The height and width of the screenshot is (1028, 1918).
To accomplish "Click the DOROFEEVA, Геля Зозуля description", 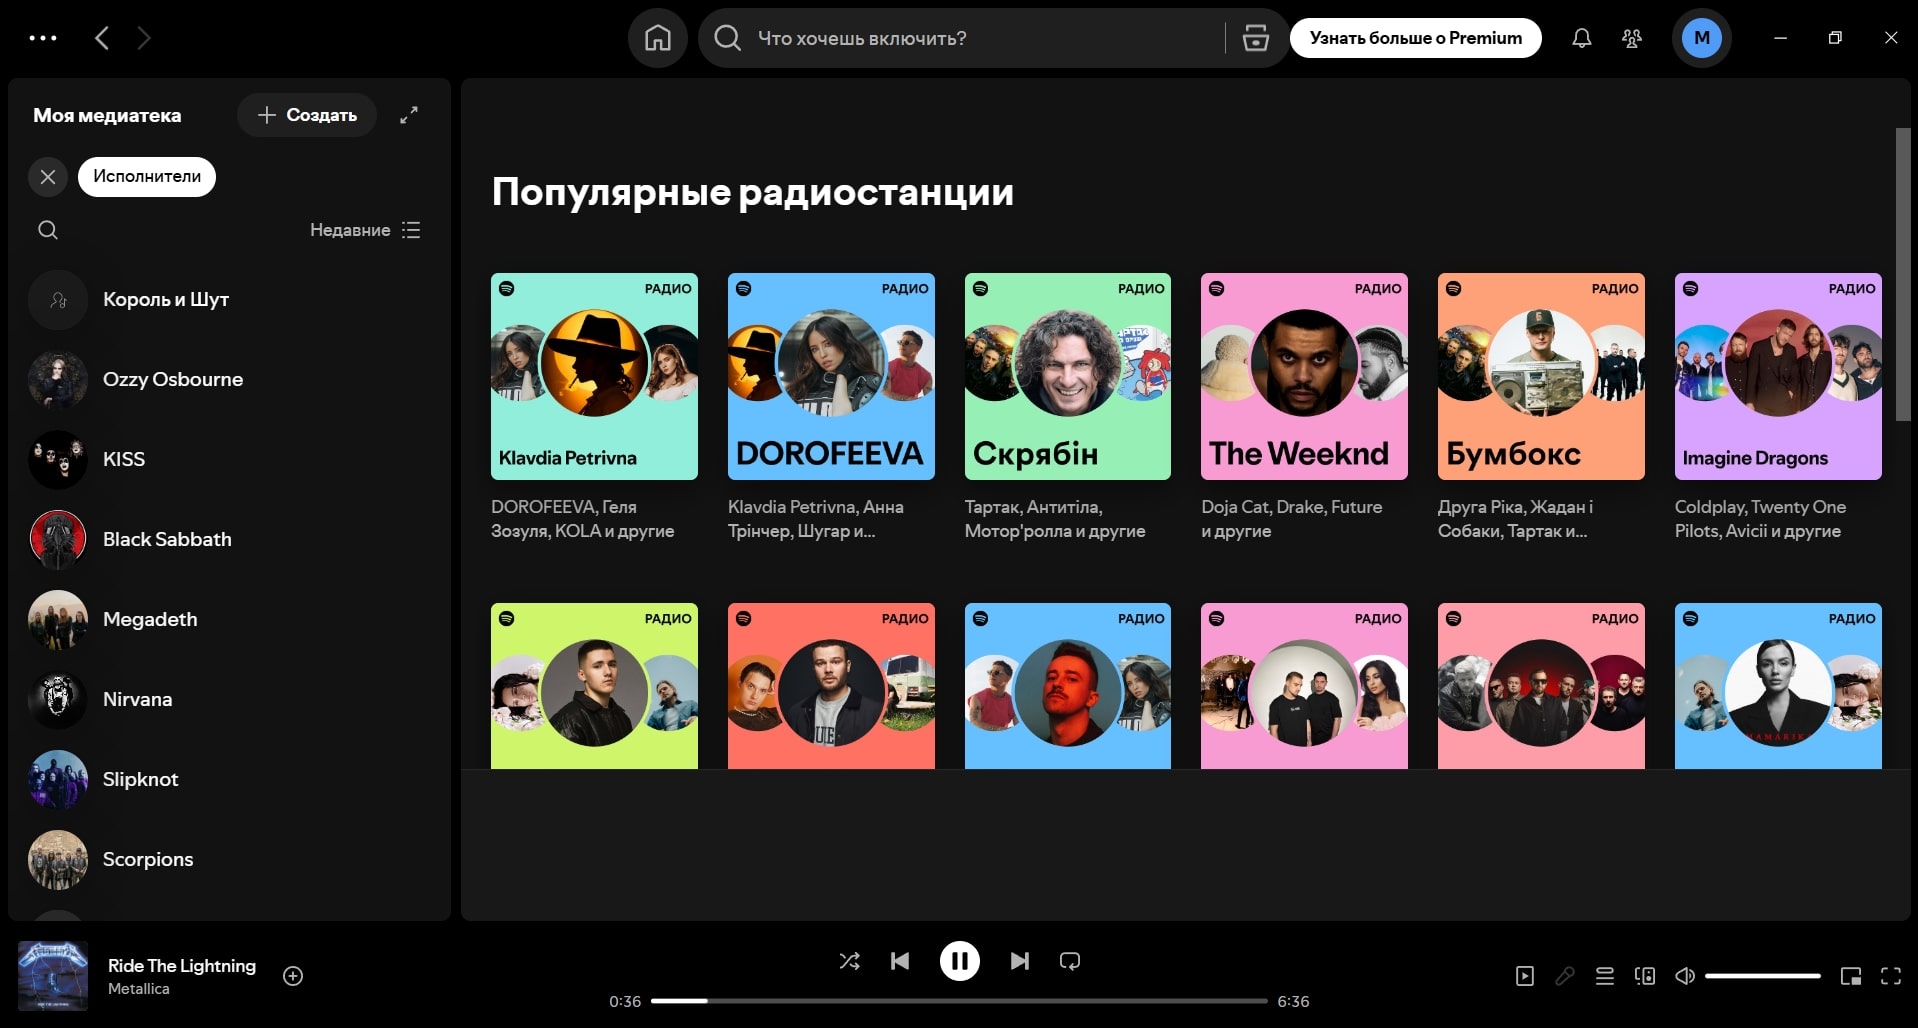I will coord(582,519).
